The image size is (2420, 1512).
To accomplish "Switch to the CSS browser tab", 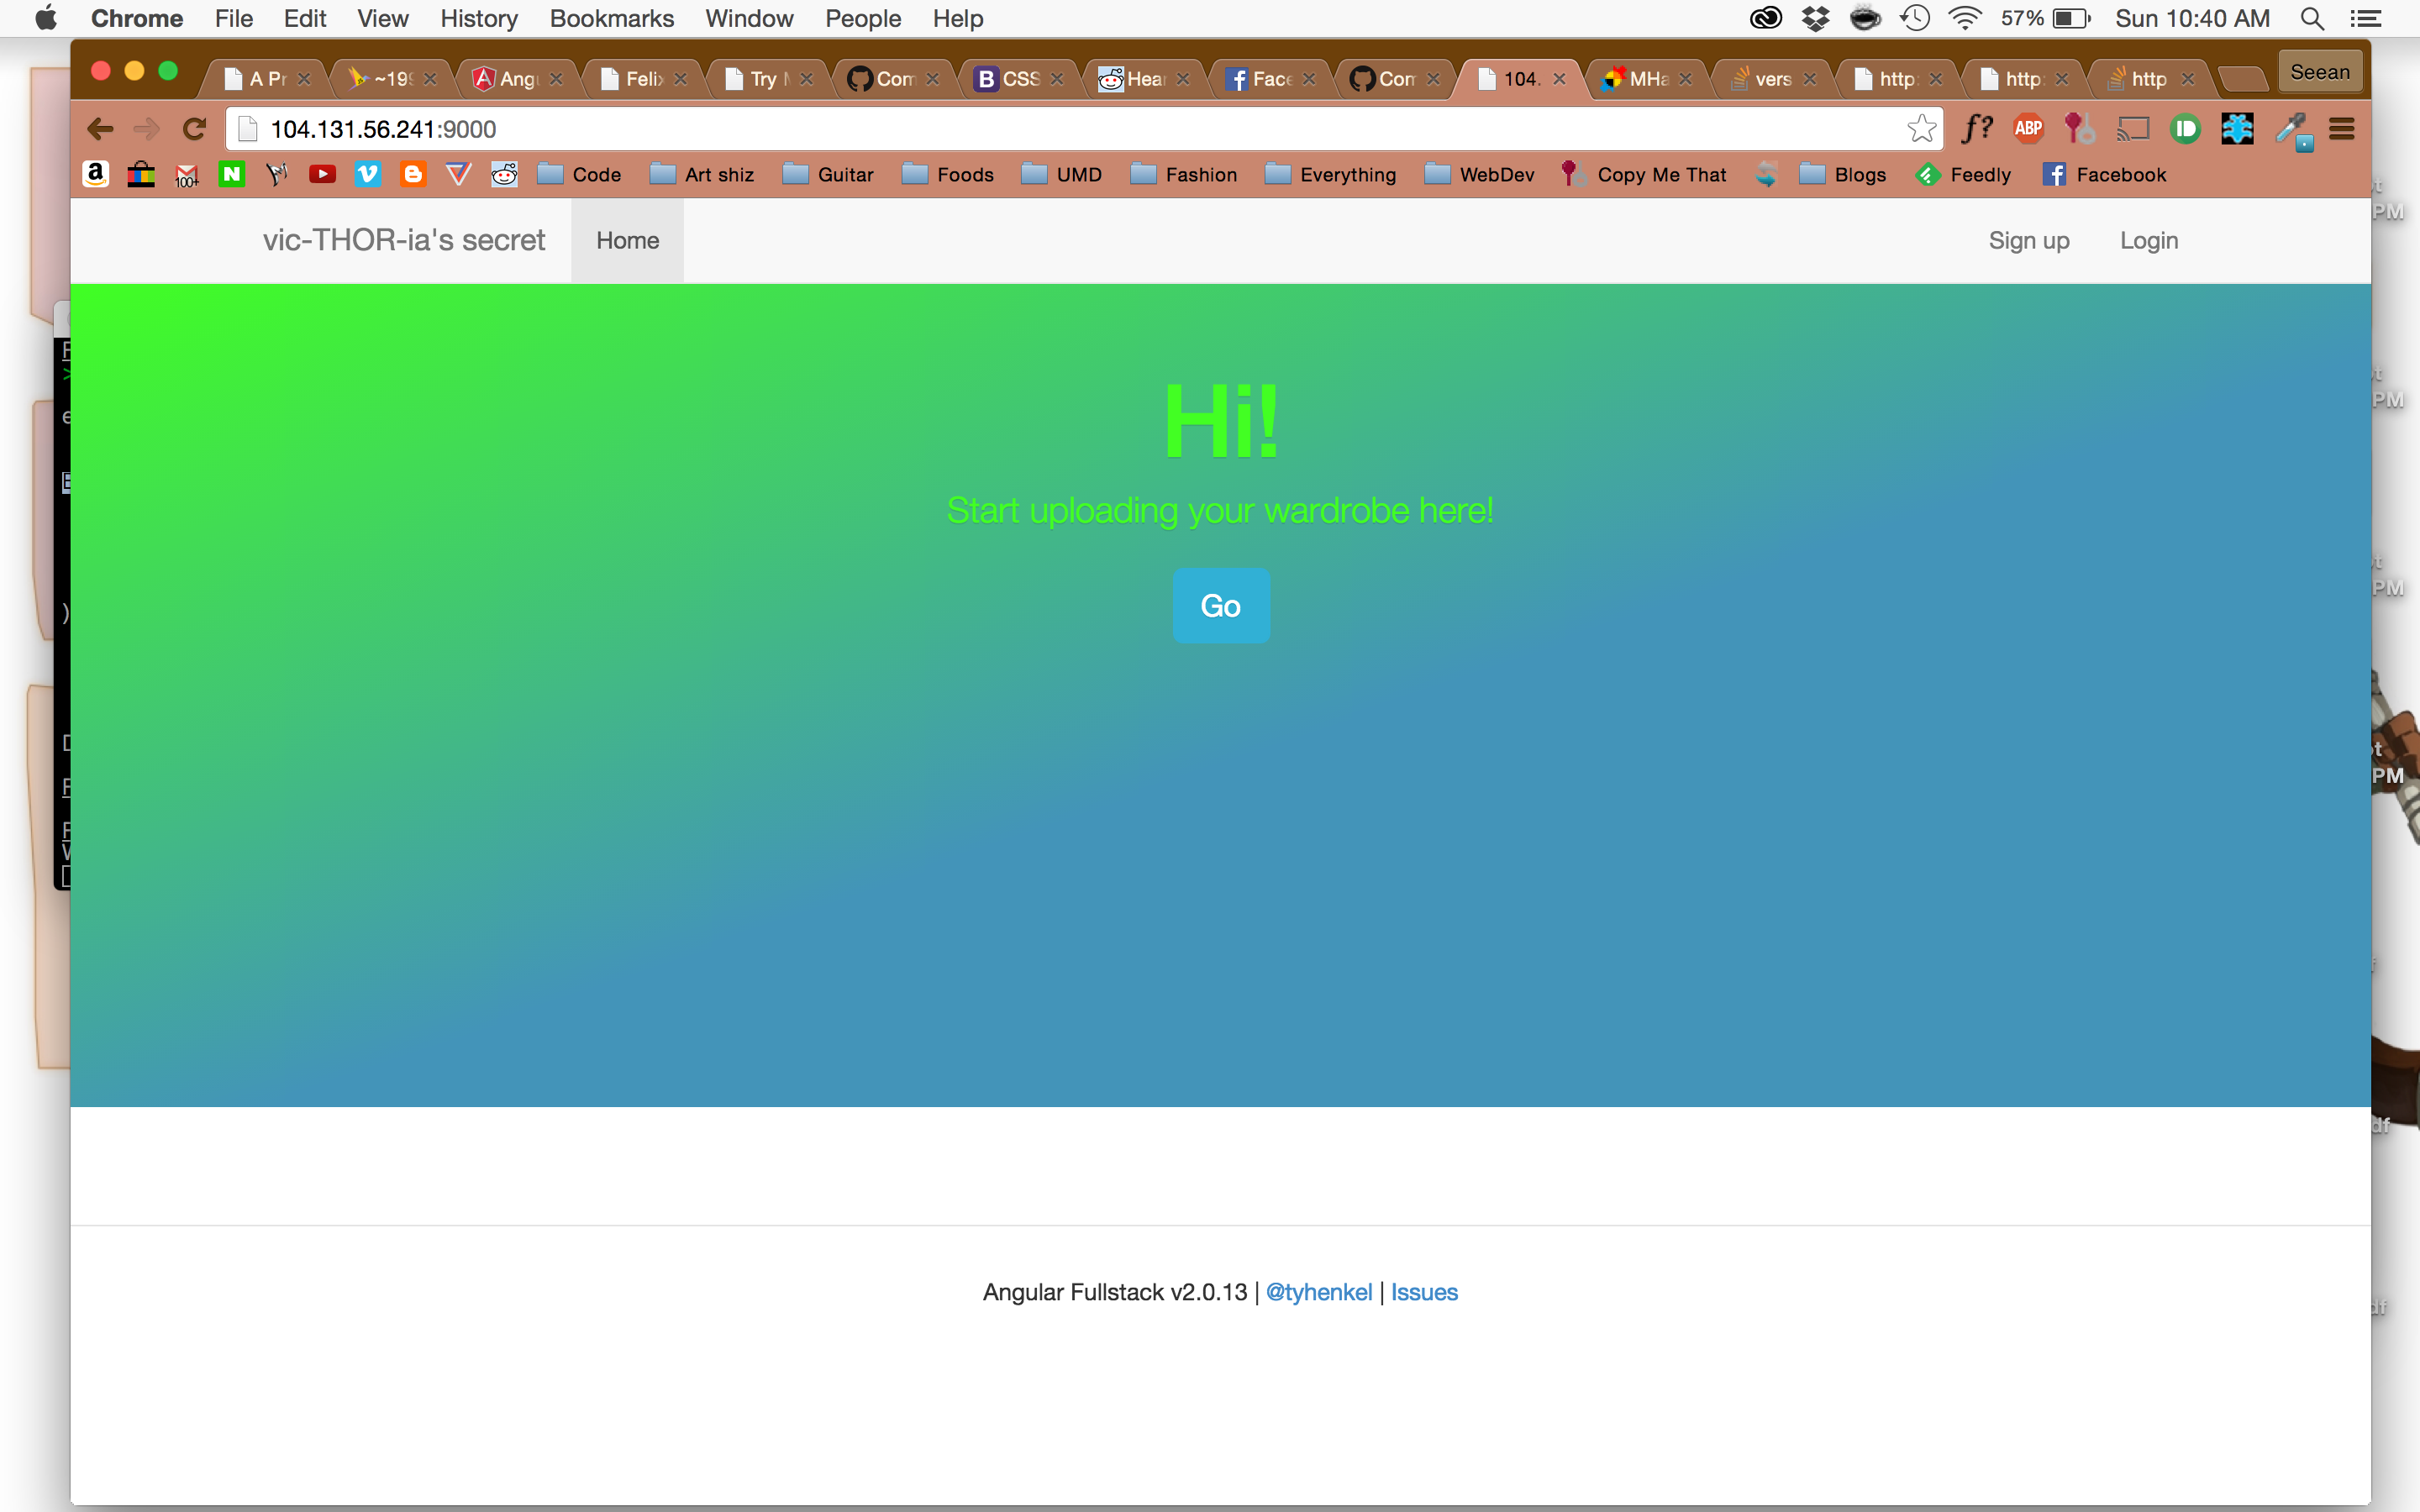I will [x=1010, y=79].
